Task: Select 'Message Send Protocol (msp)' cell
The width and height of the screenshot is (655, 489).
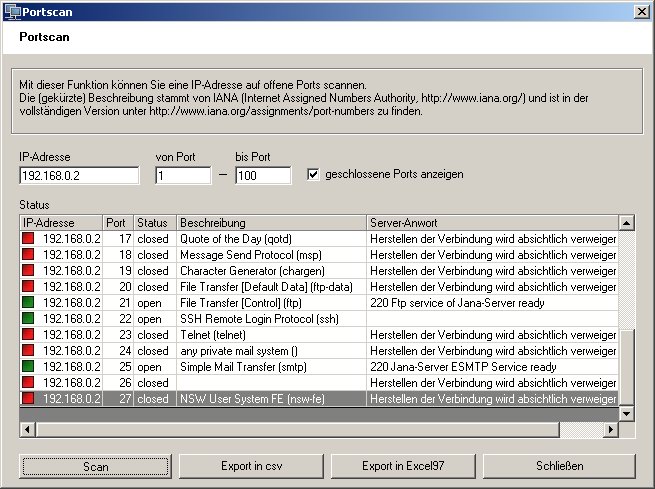Action: click(272, 255)
